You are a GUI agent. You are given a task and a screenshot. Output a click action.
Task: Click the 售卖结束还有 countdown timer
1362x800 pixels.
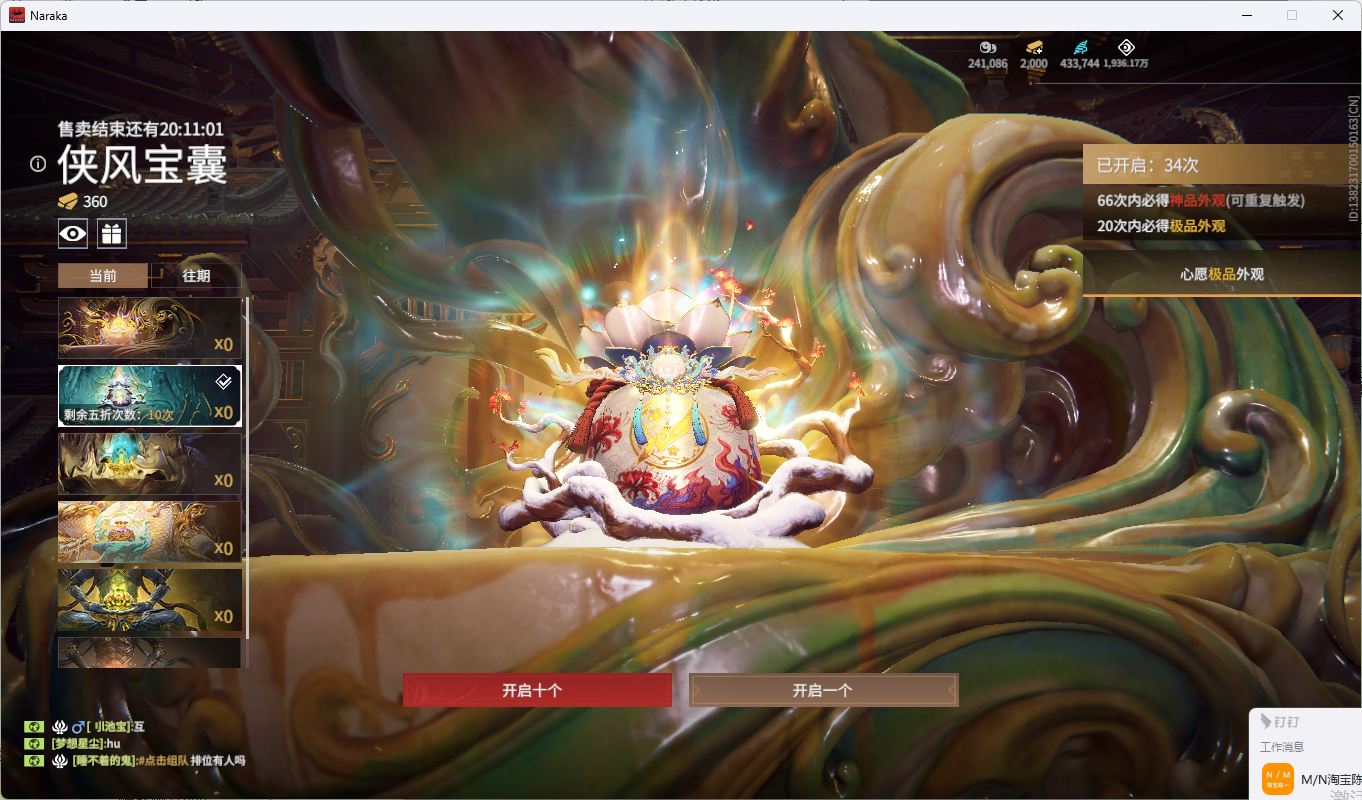coord(141,129)
